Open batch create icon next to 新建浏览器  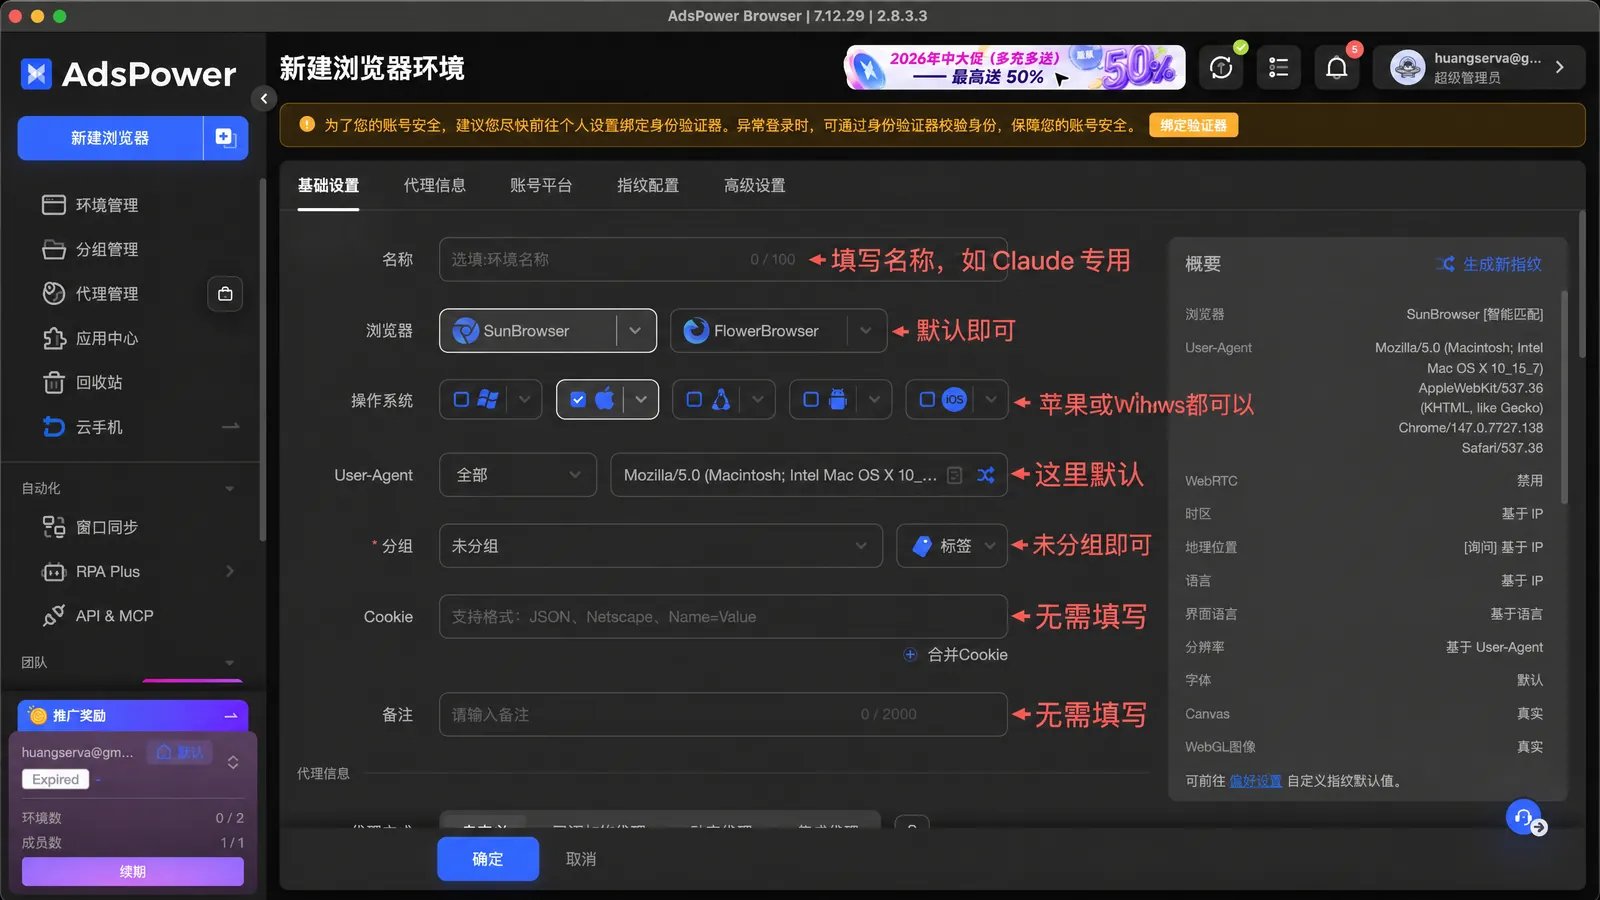pyautogui.click(x=225, y=138)
